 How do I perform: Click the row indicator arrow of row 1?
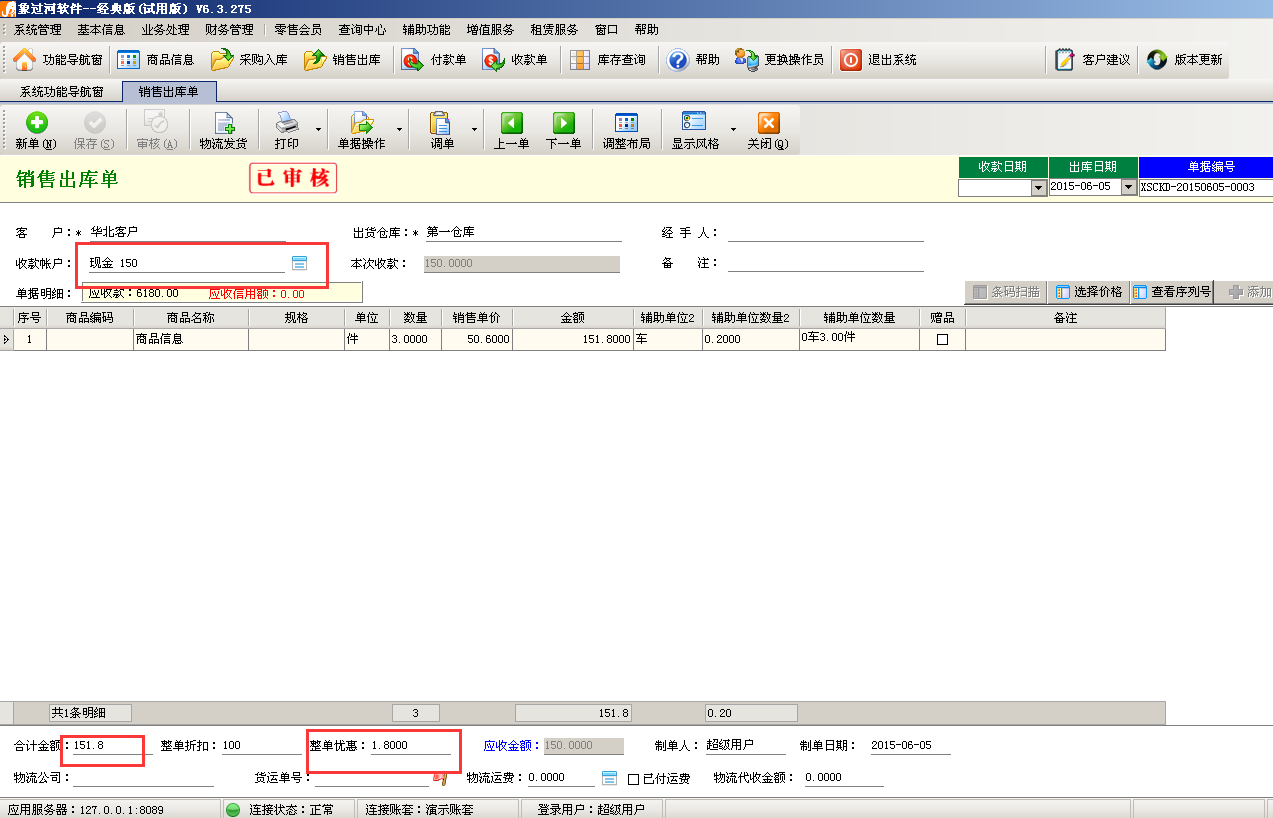point(7,339)
